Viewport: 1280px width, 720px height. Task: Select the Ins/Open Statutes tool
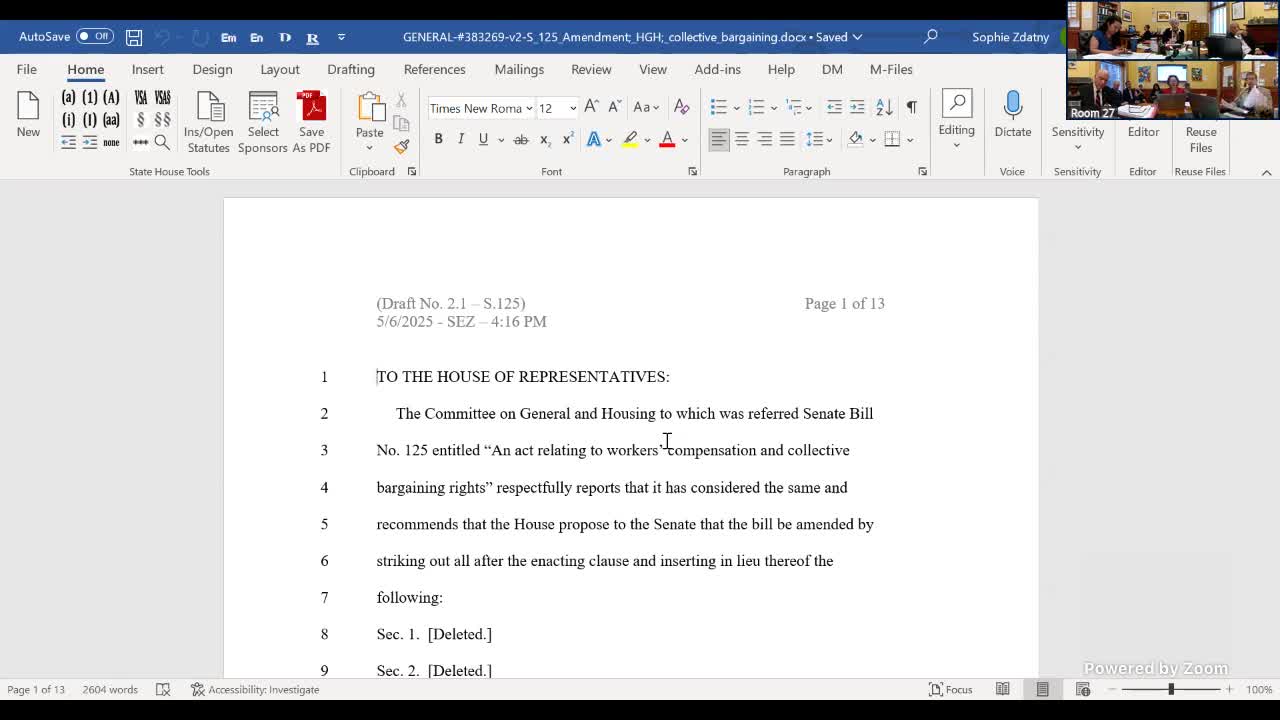208,120
